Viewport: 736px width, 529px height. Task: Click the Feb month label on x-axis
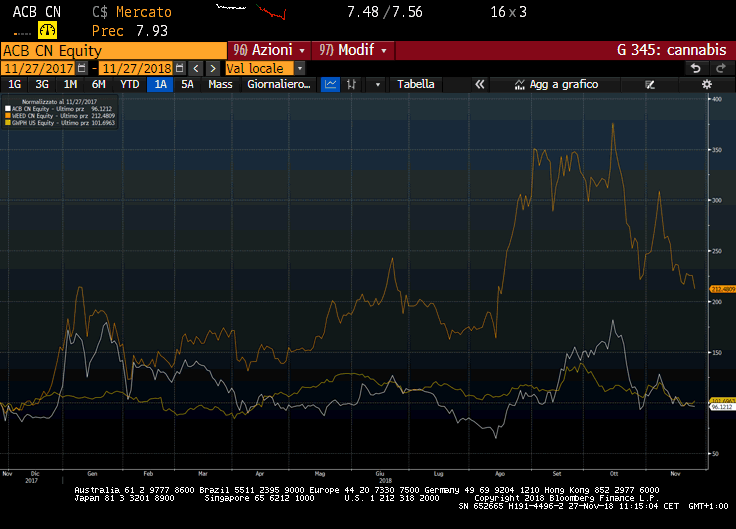pyautogui.click(x=148, y=474)
